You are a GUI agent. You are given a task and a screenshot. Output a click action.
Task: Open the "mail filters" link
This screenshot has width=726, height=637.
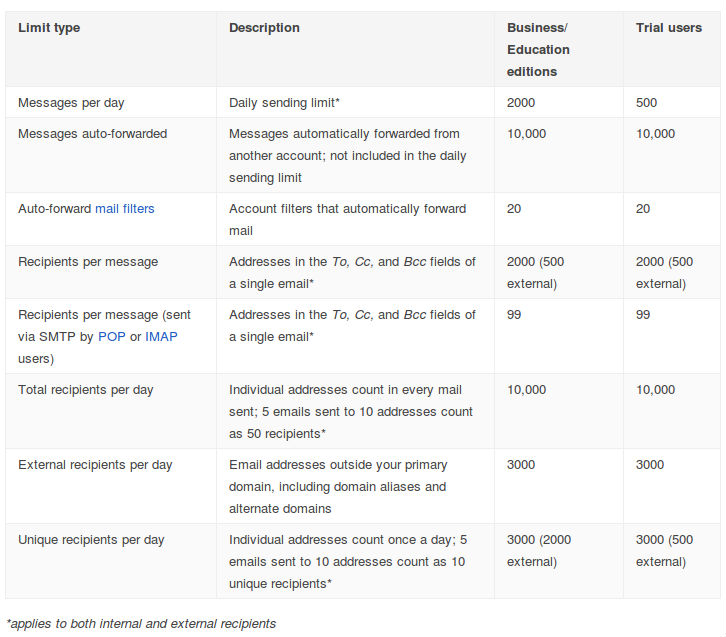(125, 209)
